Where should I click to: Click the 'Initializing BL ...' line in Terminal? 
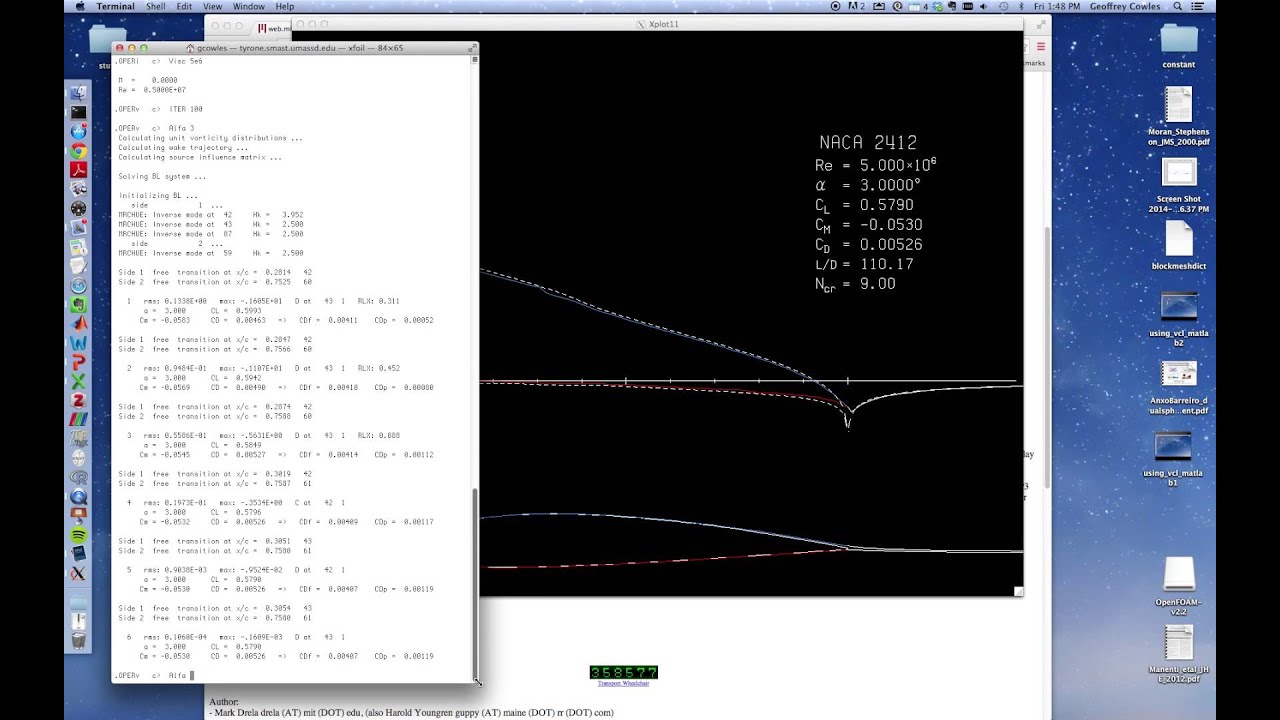coord(158,195)
